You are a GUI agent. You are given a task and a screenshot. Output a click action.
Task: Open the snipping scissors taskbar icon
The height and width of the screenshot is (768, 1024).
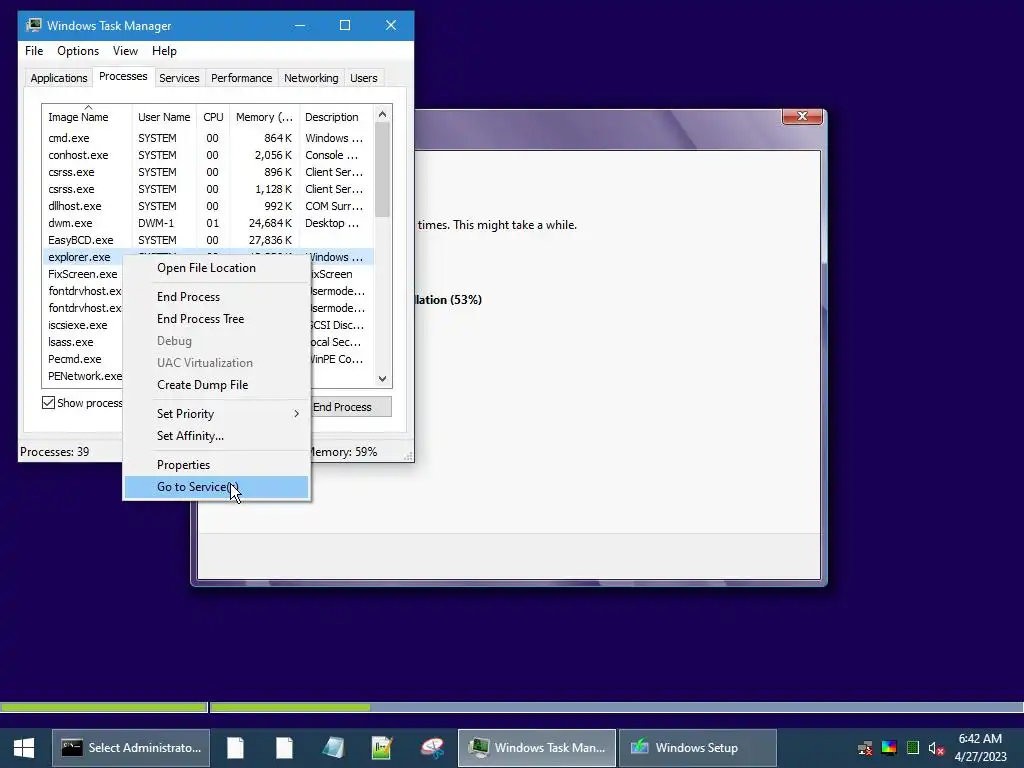[x=432, y=748]
